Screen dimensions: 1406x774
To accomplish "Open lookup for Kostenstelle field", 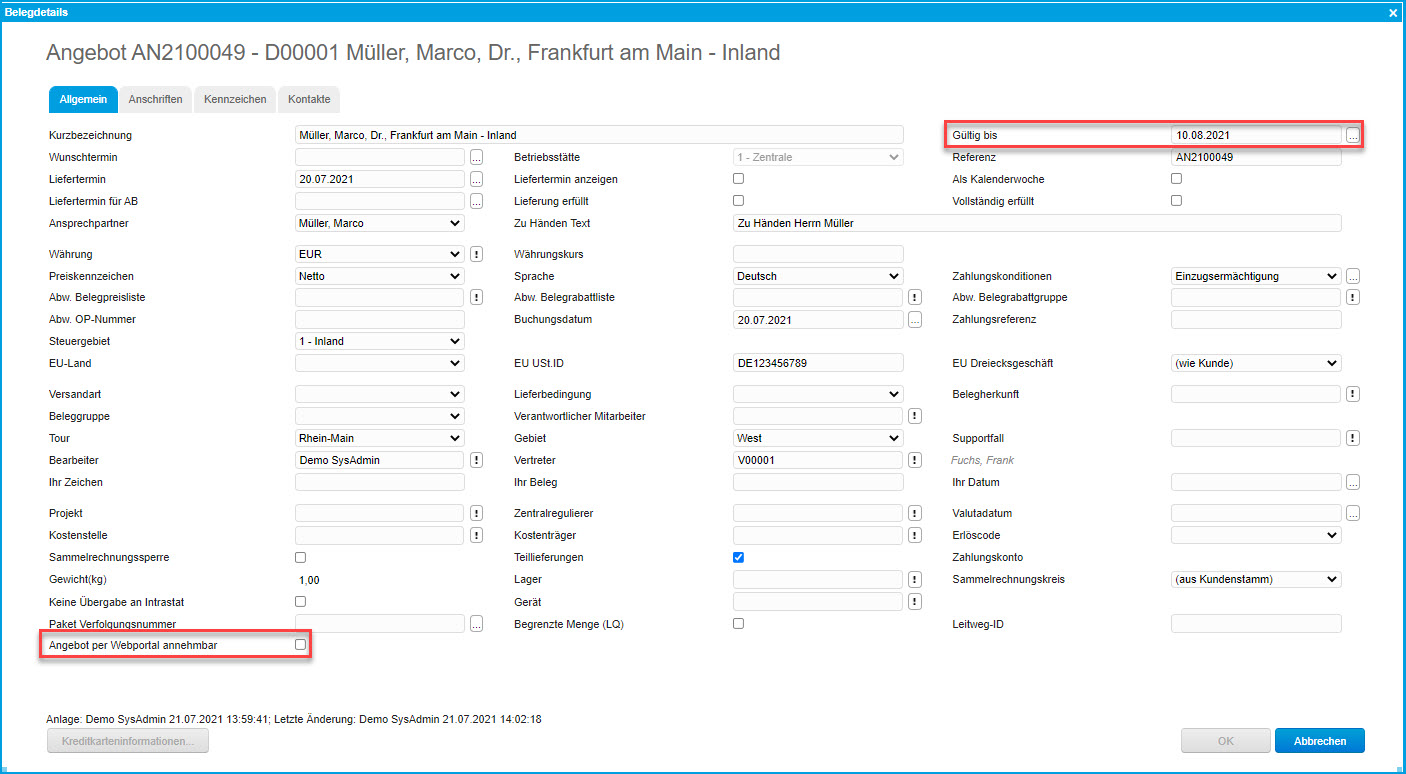I will (476, 535).
